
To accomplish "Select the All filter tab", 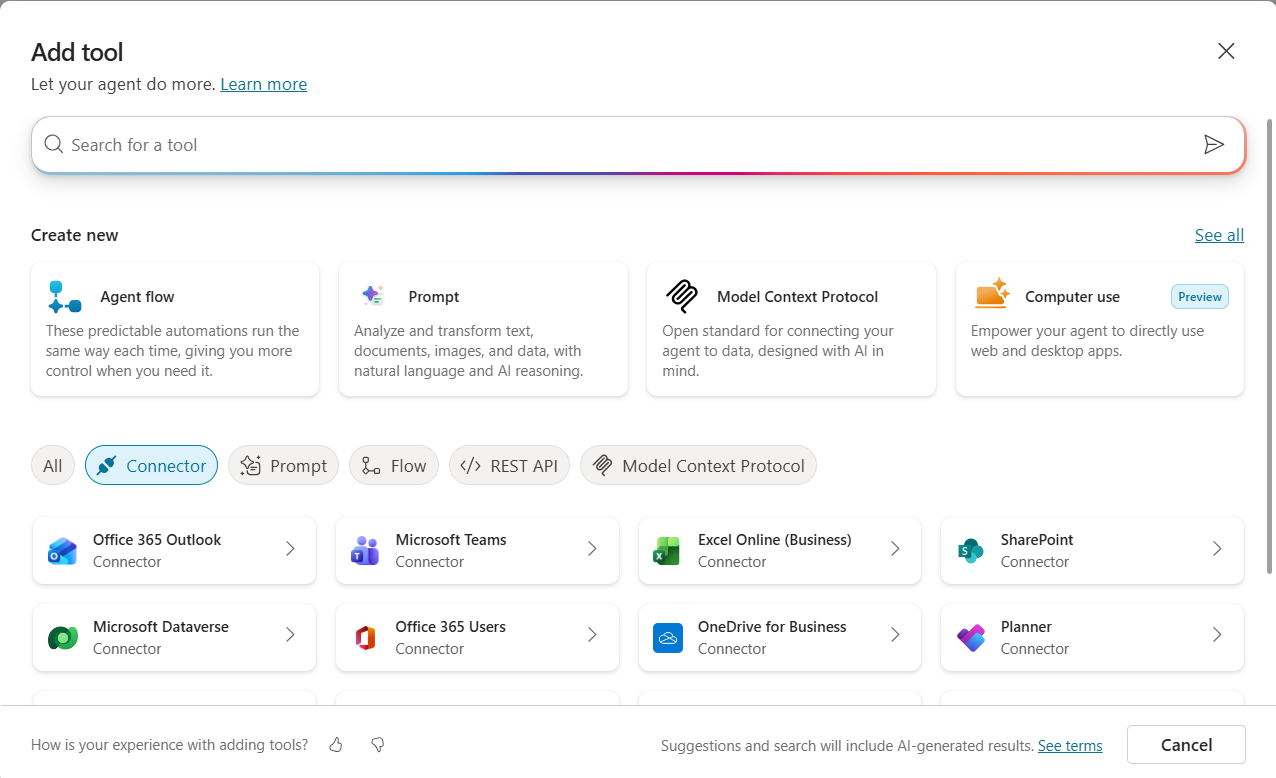I will point(53,465).
